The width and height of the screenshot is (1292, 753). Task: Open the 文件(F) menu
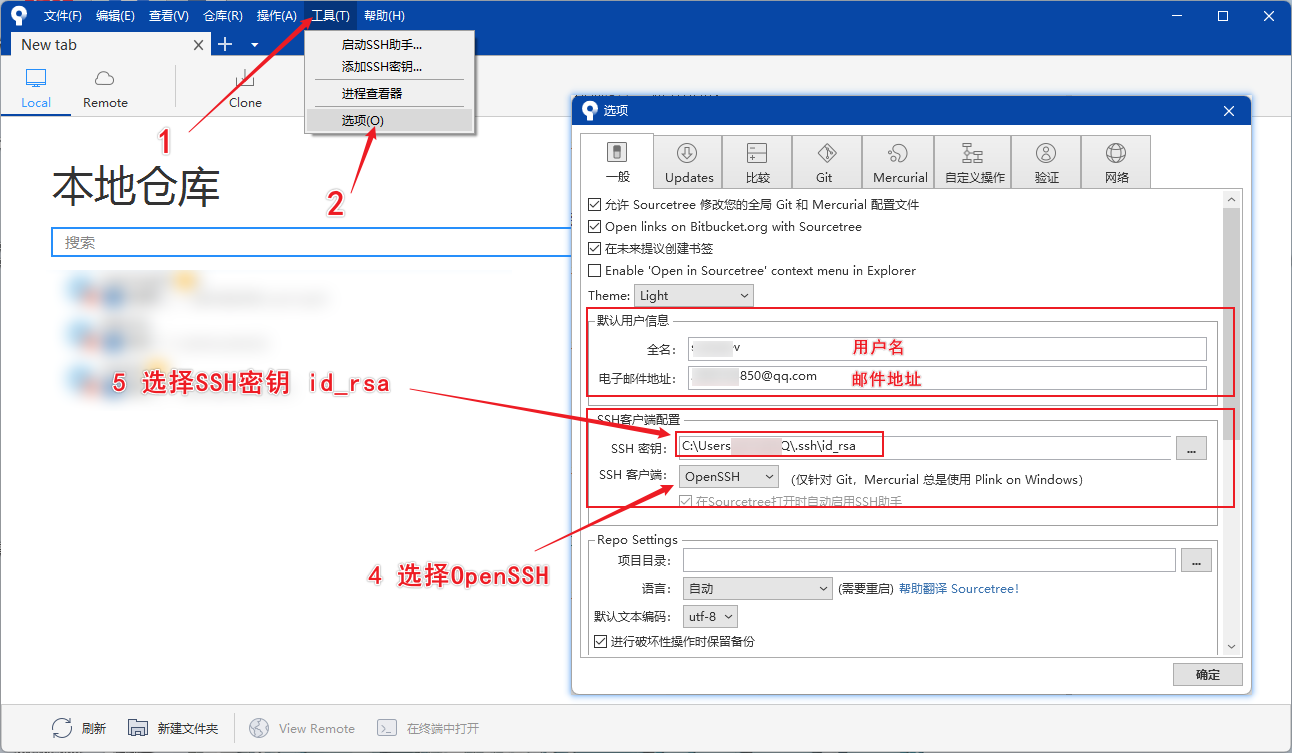click(x=63, y=15)
